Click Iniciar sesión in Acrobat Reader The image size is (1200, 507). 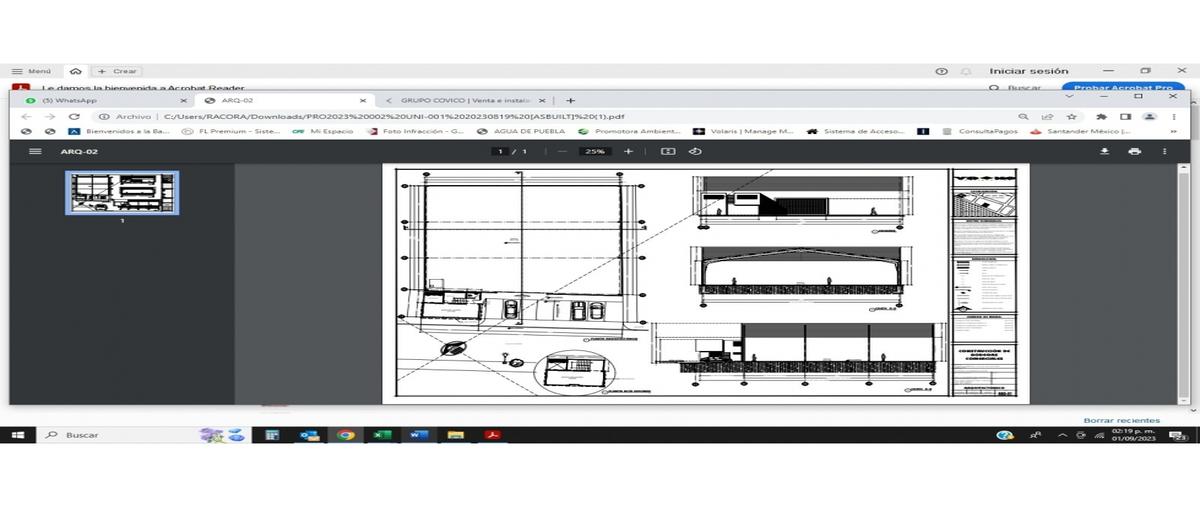(1028, 71)
